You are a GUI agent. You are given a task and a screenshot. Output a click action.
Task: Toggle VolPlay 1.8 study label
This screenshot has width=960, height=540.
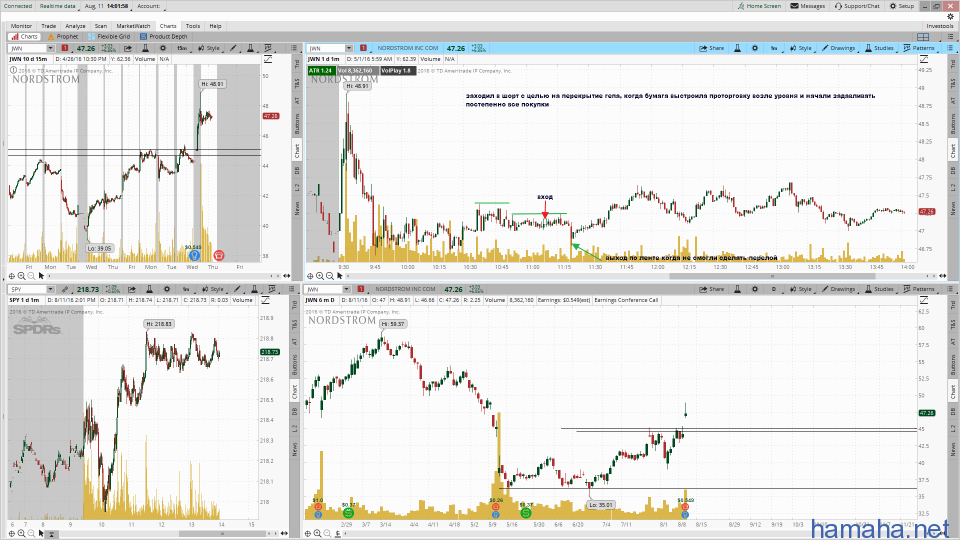pyautogui.click(x=398, y=70)
